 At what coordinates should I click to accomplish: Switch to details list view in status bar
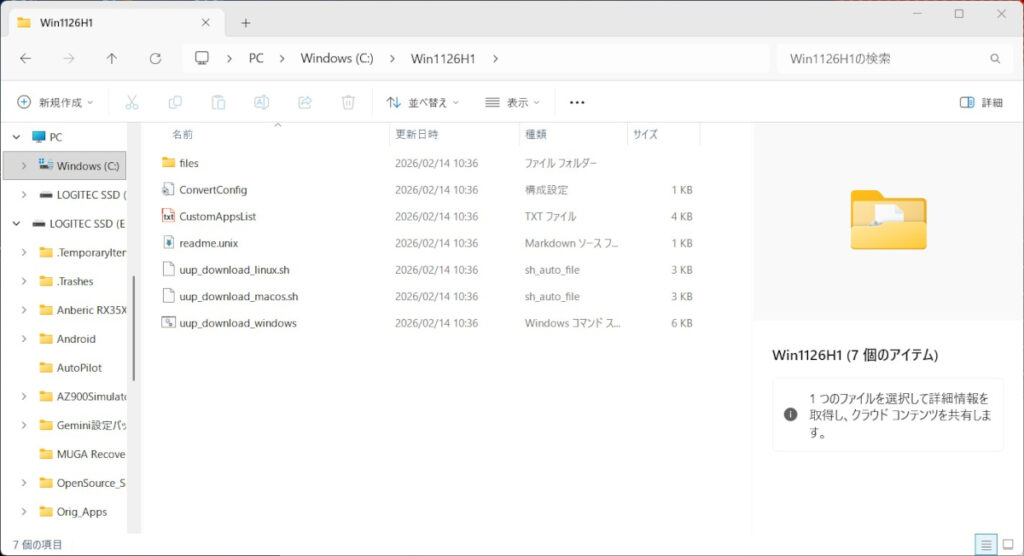986,545
